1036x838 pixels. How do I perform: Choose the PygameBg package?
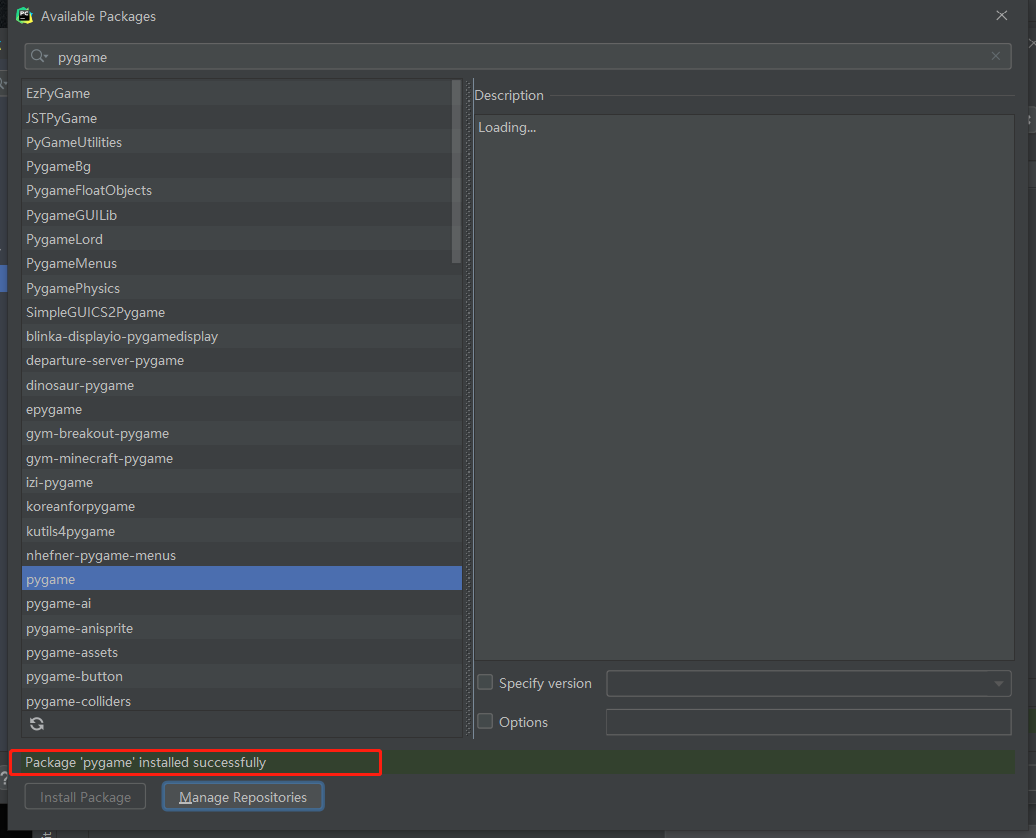click(242, 167)
